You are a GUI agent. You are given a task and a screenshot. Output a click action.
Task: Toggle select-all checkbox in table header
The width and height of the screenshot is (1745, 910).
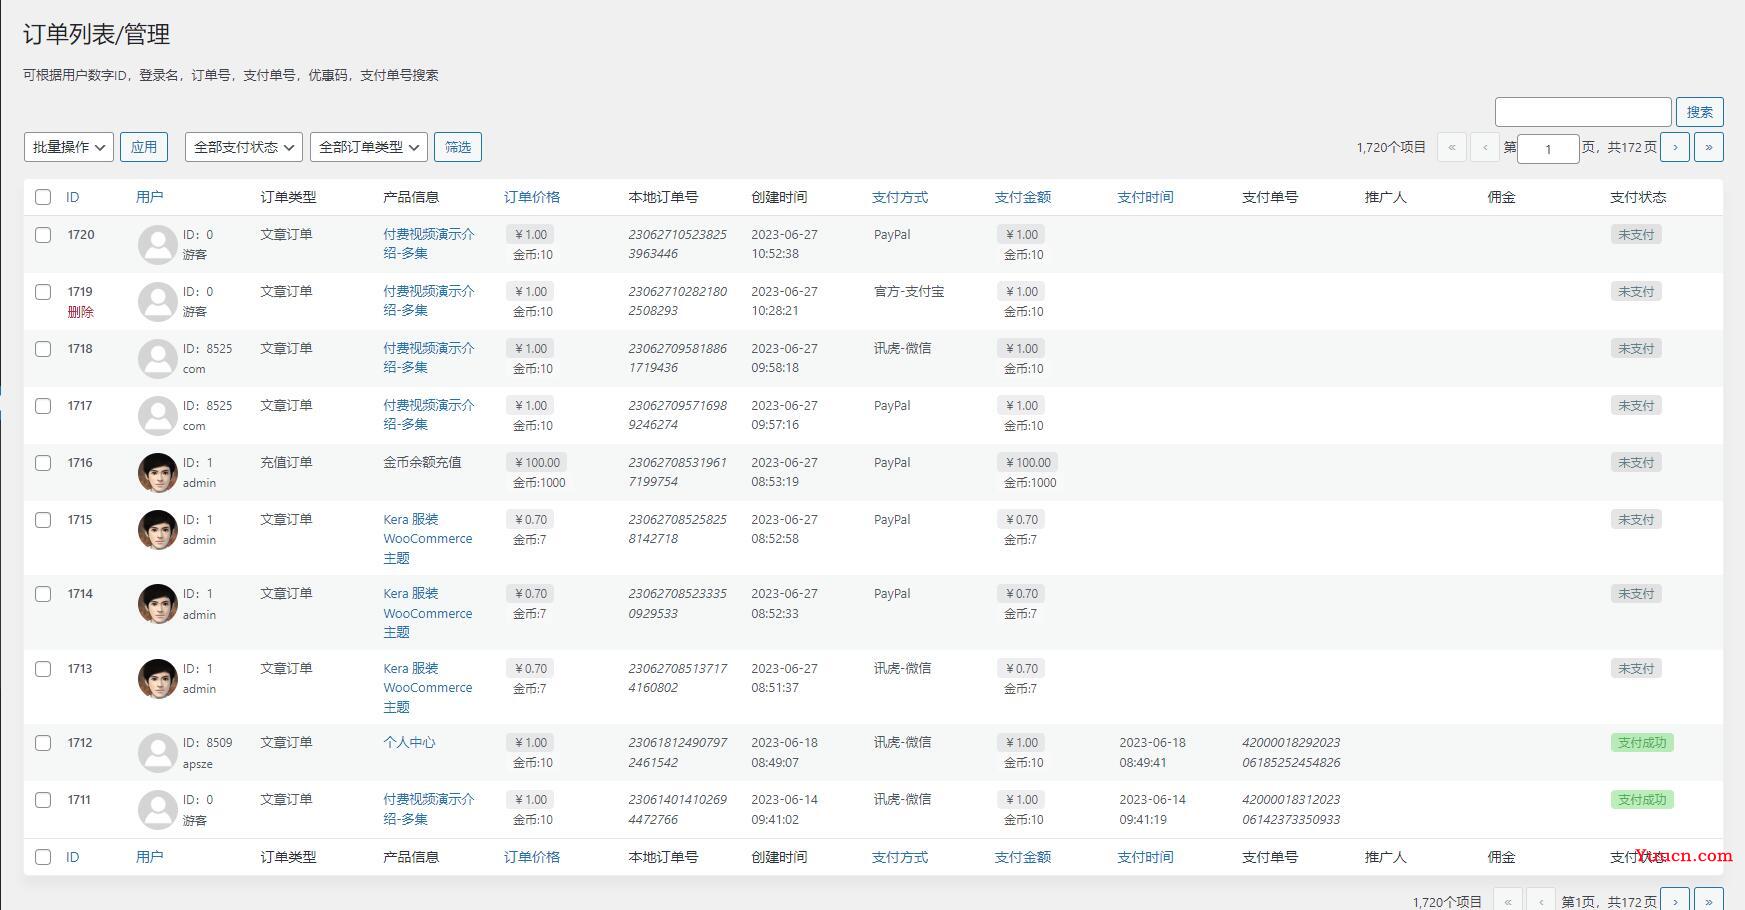click(x=43, y=197)
